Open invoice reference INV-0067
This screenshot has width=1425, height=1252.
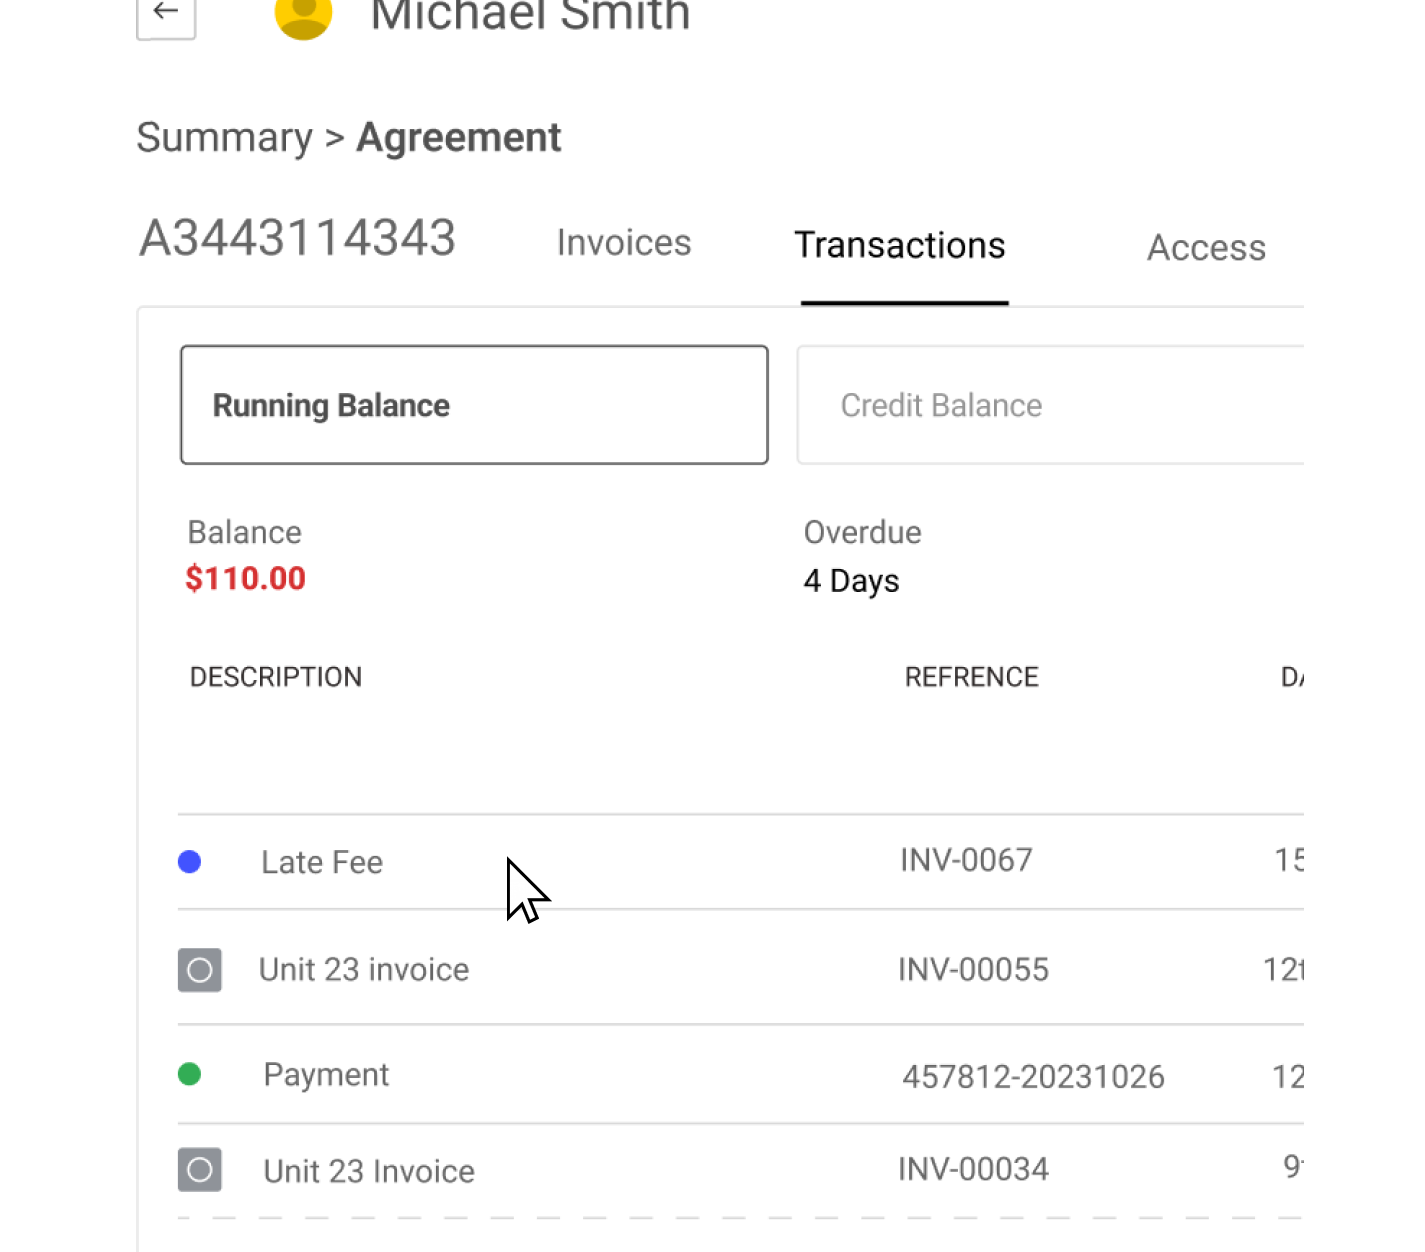[965, 859]
